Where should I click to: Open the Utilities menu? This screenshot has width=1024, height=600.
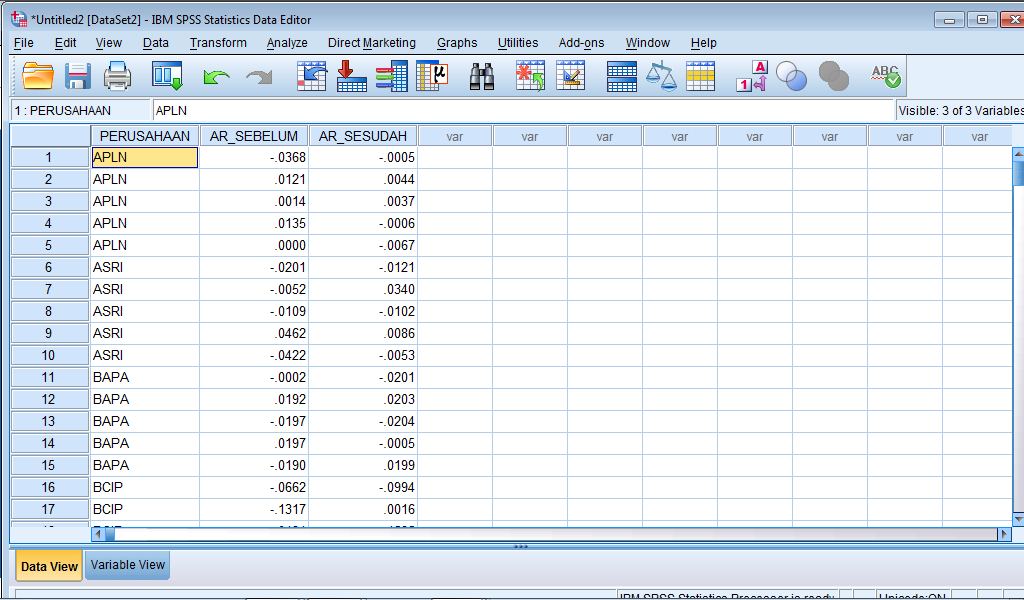[518, 43]
